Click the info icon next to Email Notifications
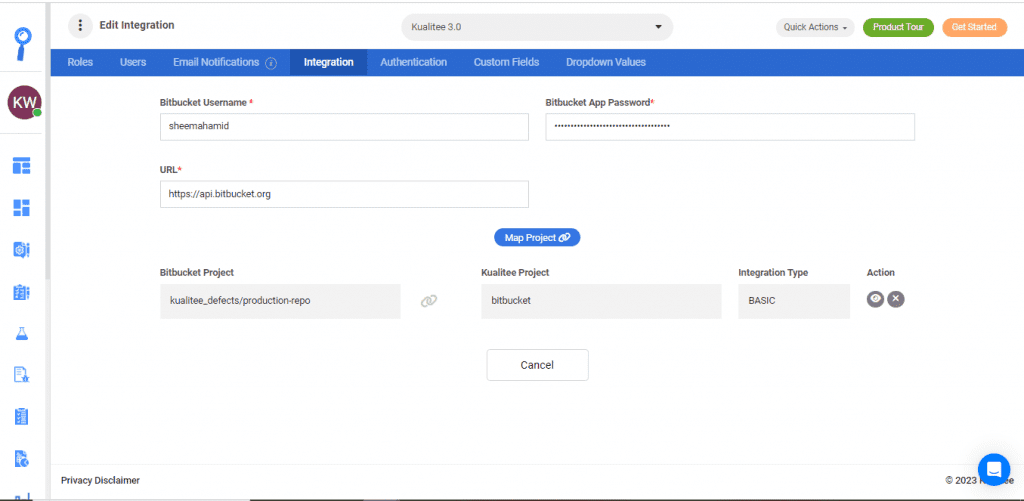Image resolution: width=1024 pixels, height=501 pixels. [x=271, y=63]
